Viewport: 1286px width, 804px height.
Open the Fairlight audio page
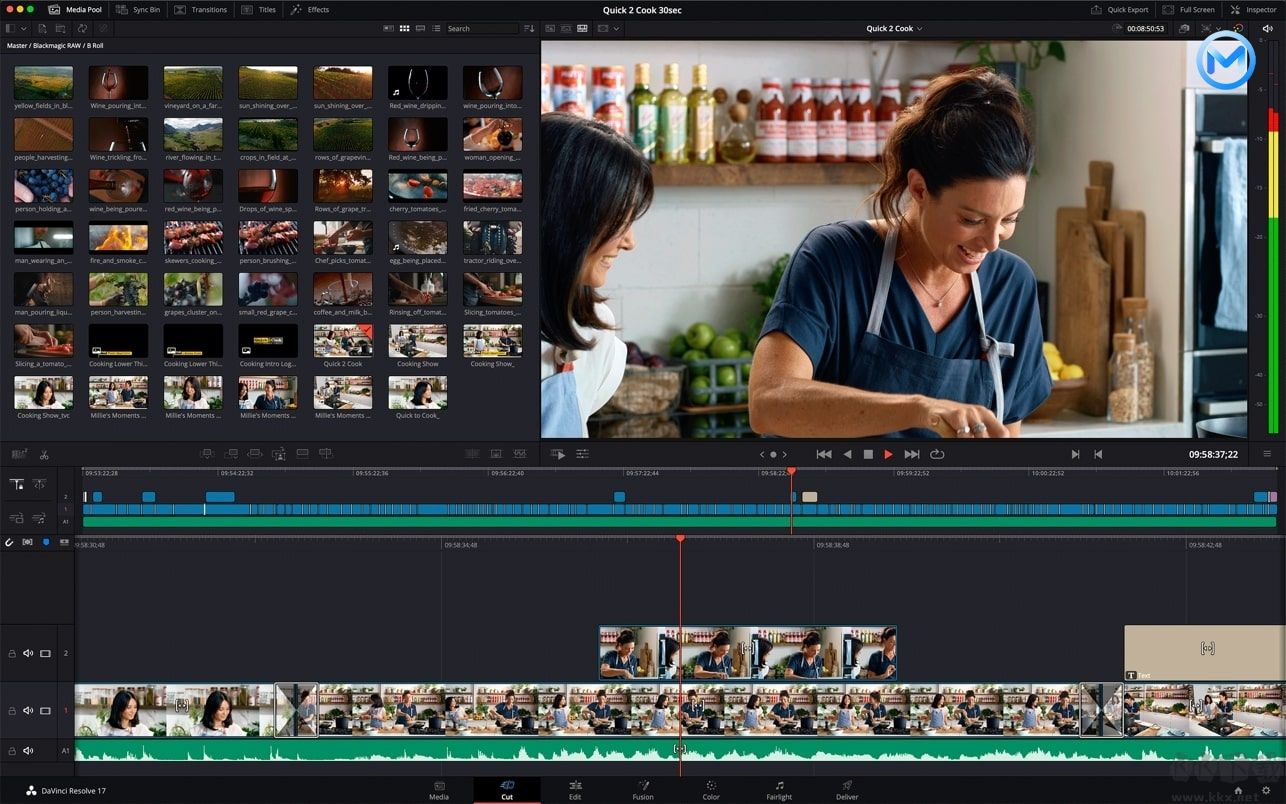779,790
